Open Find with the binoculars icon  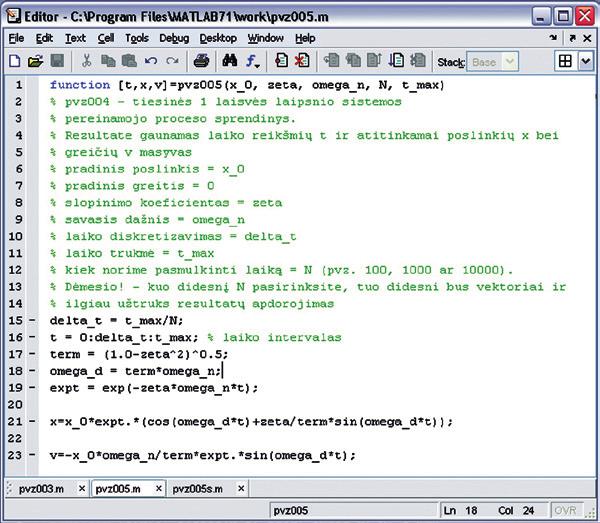point(230,61)
